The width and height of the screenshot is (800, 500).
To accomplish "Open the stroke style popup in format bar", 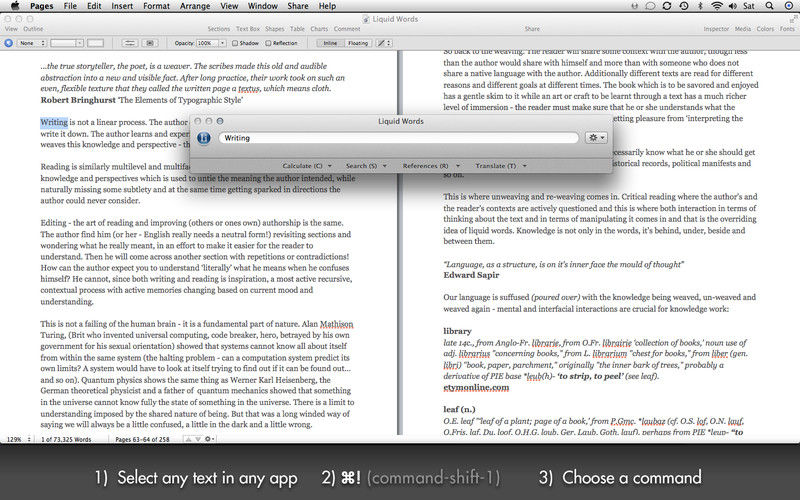I will [384, 43].
